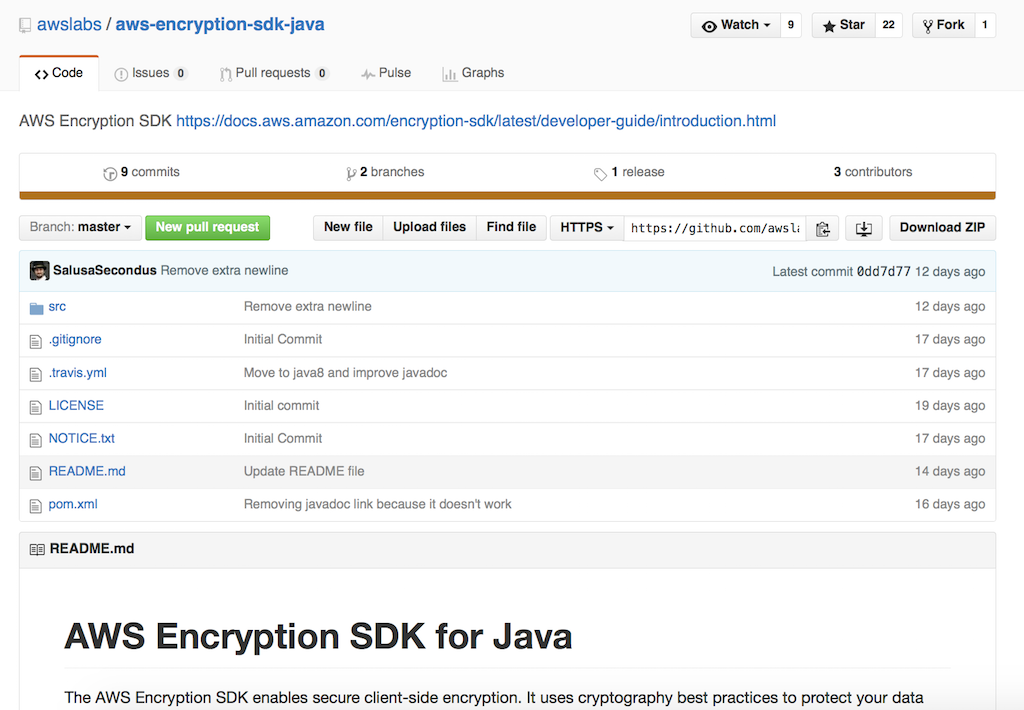
Task: Open the Graphs tab
Action: click(473, 73)
